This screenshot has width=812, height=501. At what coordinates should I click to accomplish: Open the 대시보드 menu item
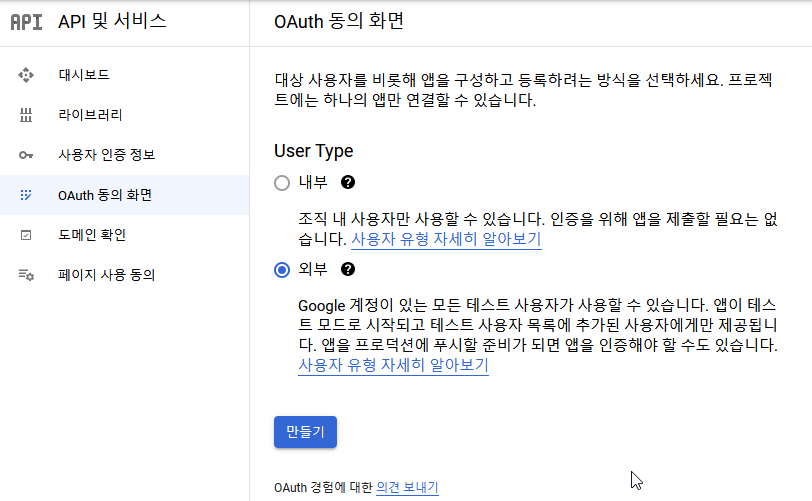click(124, 75)
